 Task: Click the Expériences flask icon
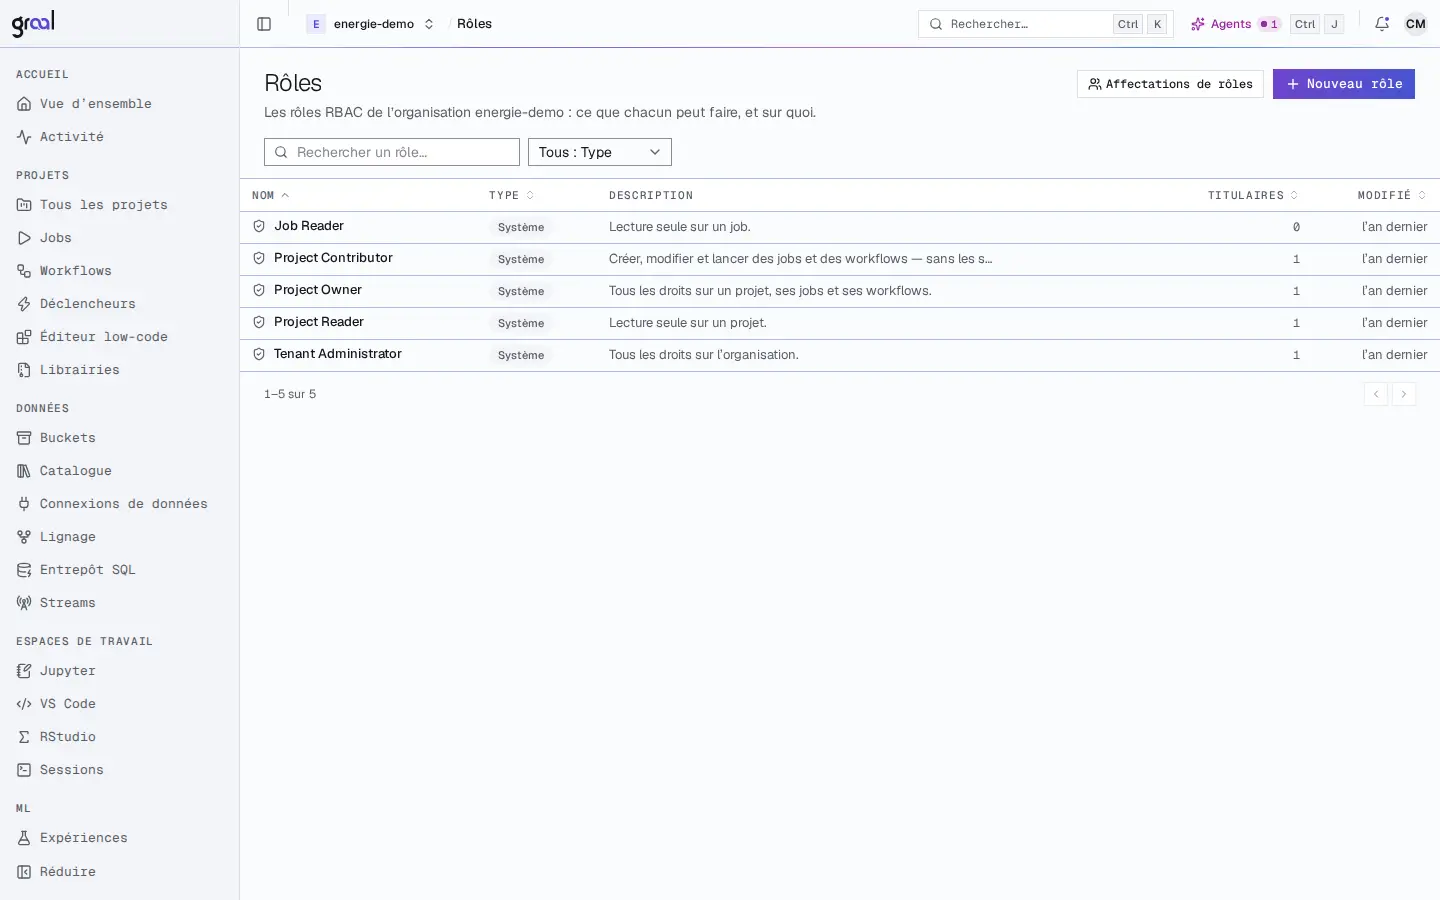click(x=24, y=838)
